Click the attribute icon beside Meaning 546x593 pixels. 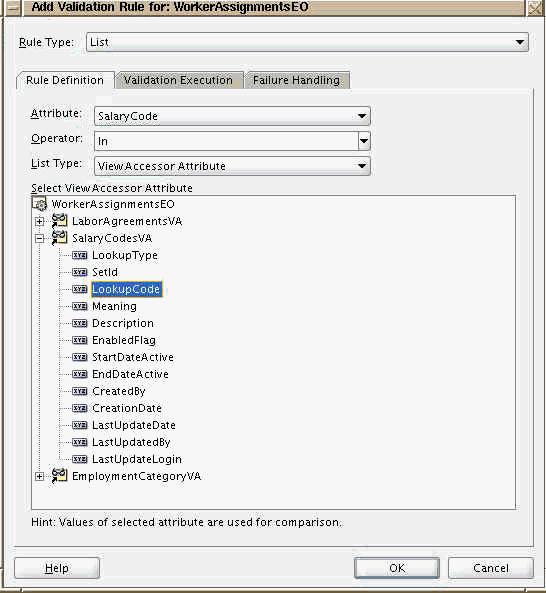[x=80, y=306]
